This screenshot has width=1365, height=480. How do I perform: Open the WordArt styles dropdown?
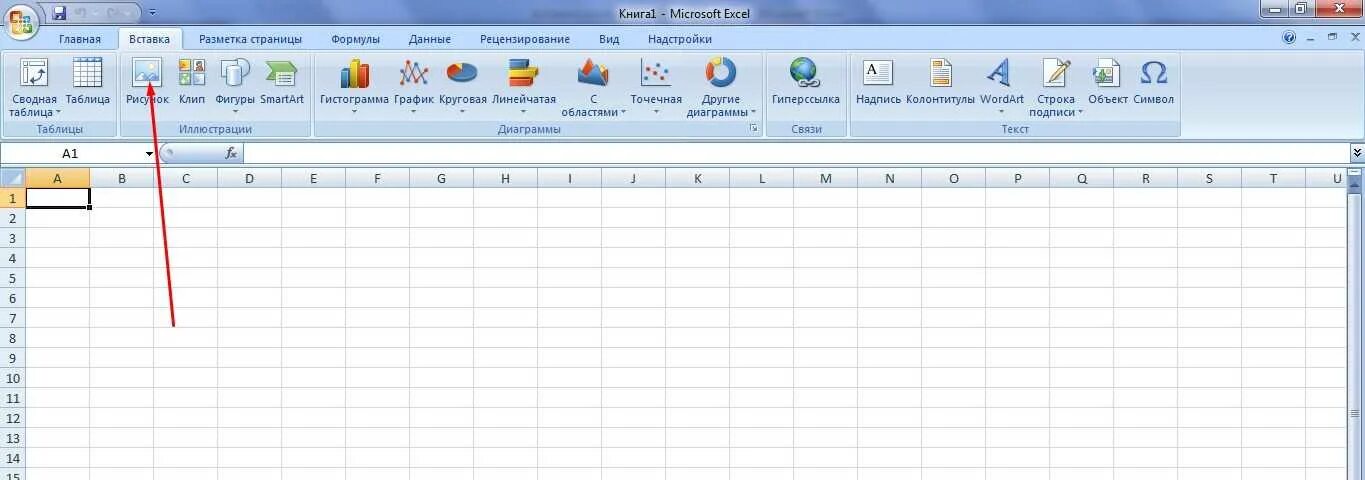(1001, 111)
